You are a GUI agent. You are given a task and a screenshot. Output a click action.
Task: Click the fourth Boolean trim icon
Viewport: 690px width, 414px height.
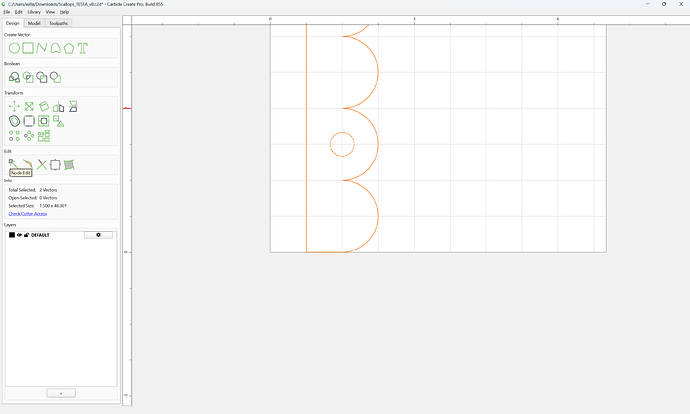tap(55, 77)
